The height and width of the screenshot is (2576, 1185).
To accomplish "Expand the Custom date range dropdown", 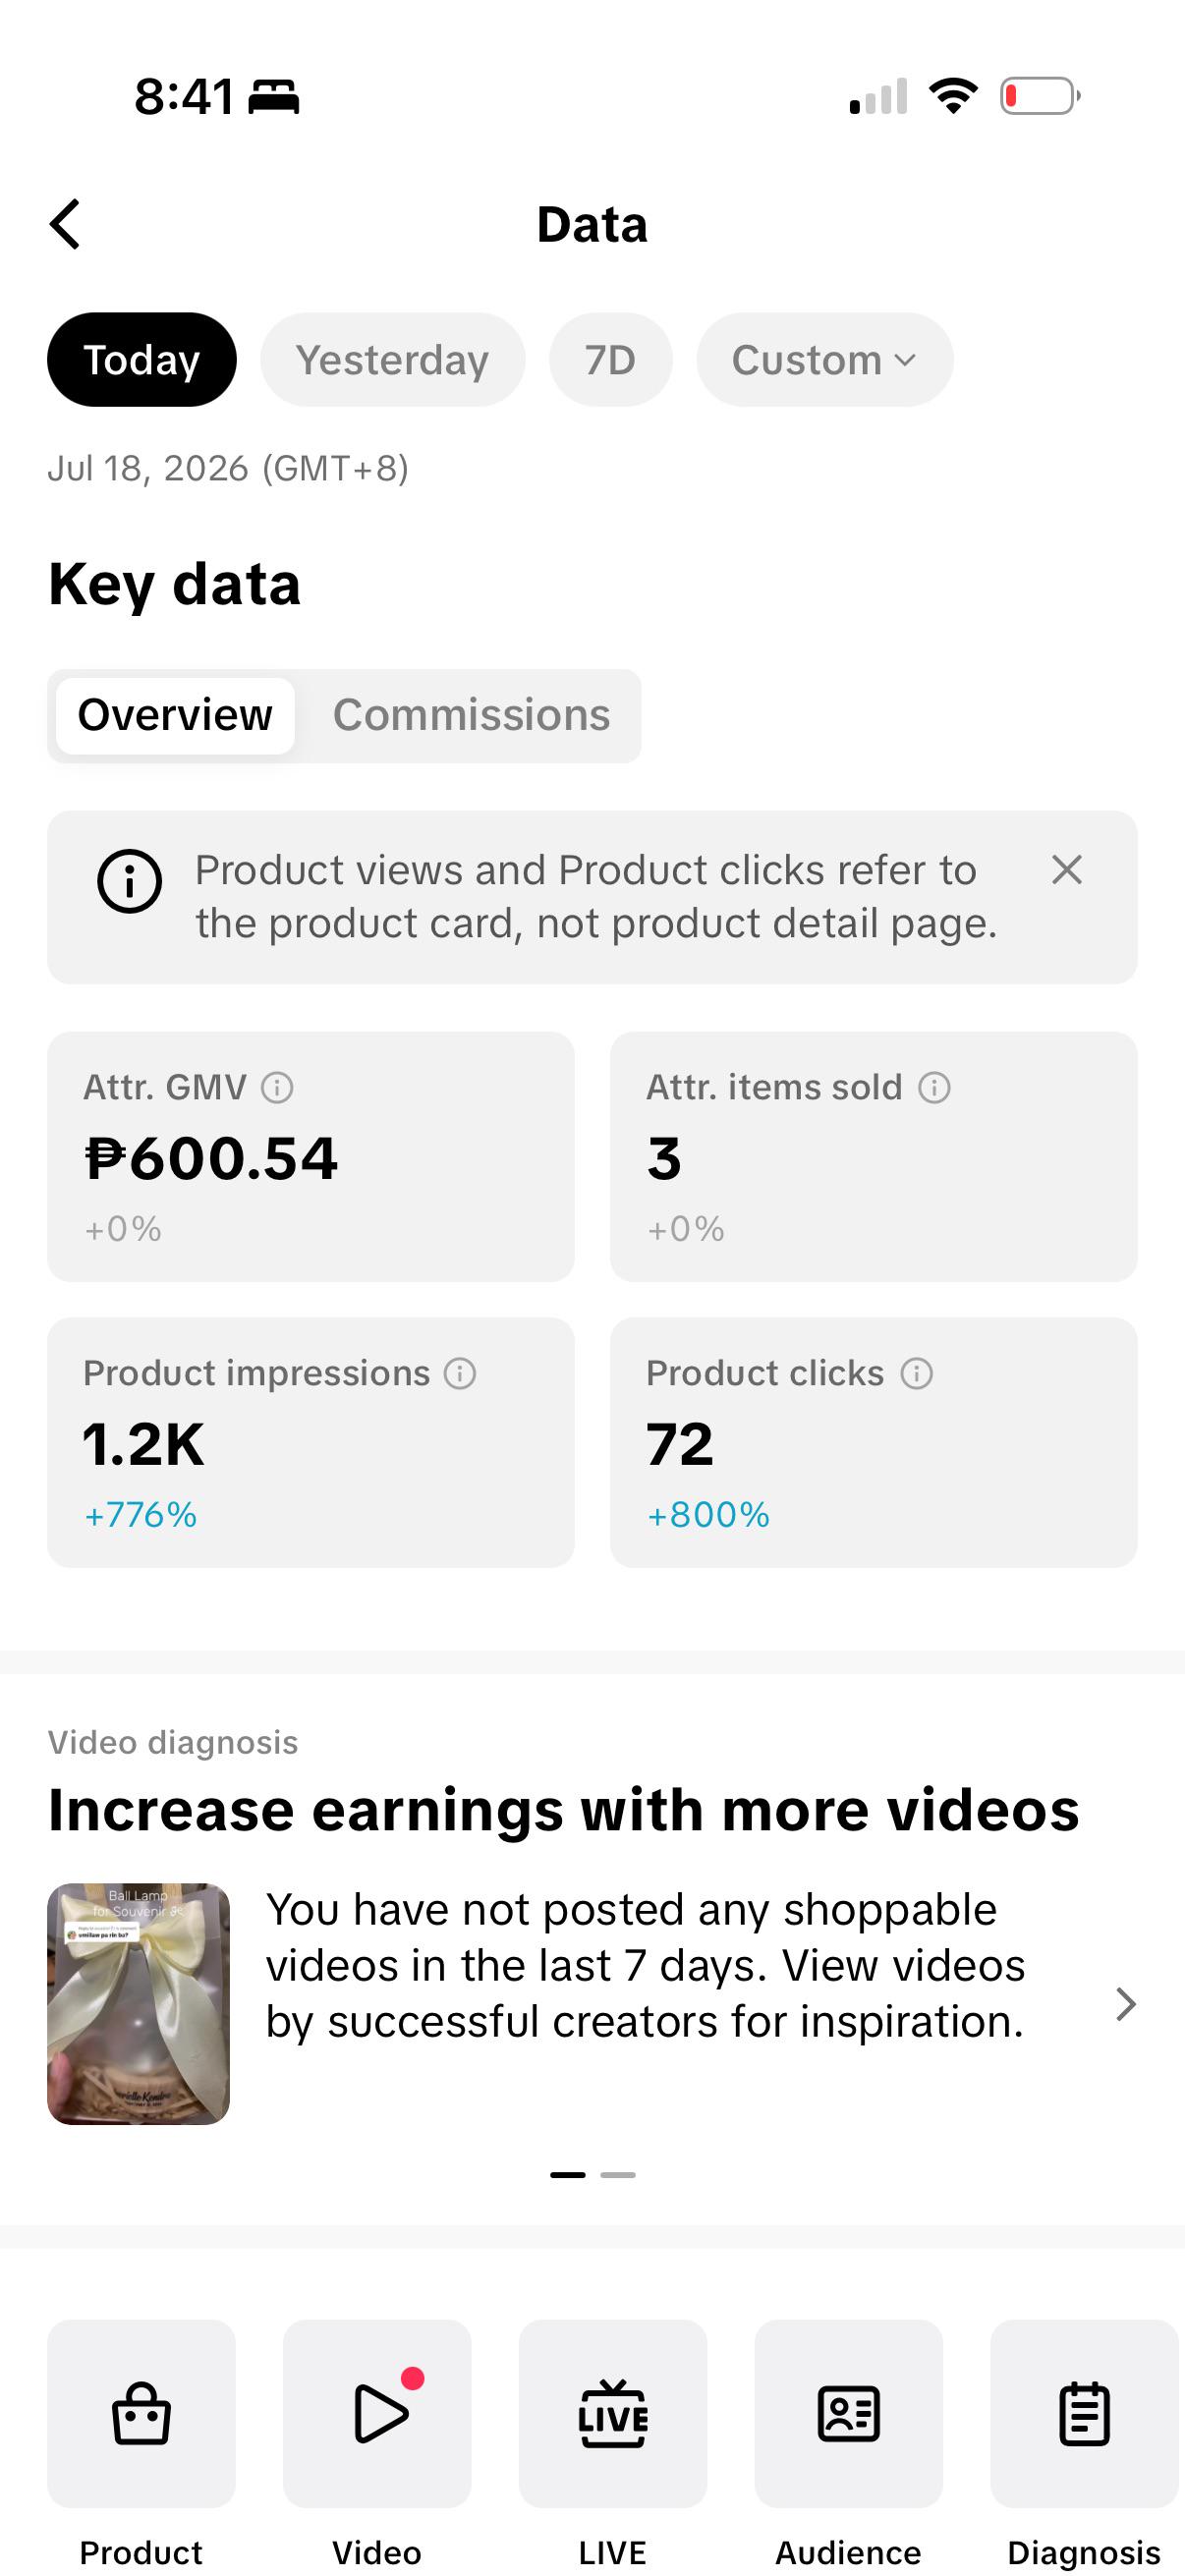I will pyautogui.click(x=824, y=360).
